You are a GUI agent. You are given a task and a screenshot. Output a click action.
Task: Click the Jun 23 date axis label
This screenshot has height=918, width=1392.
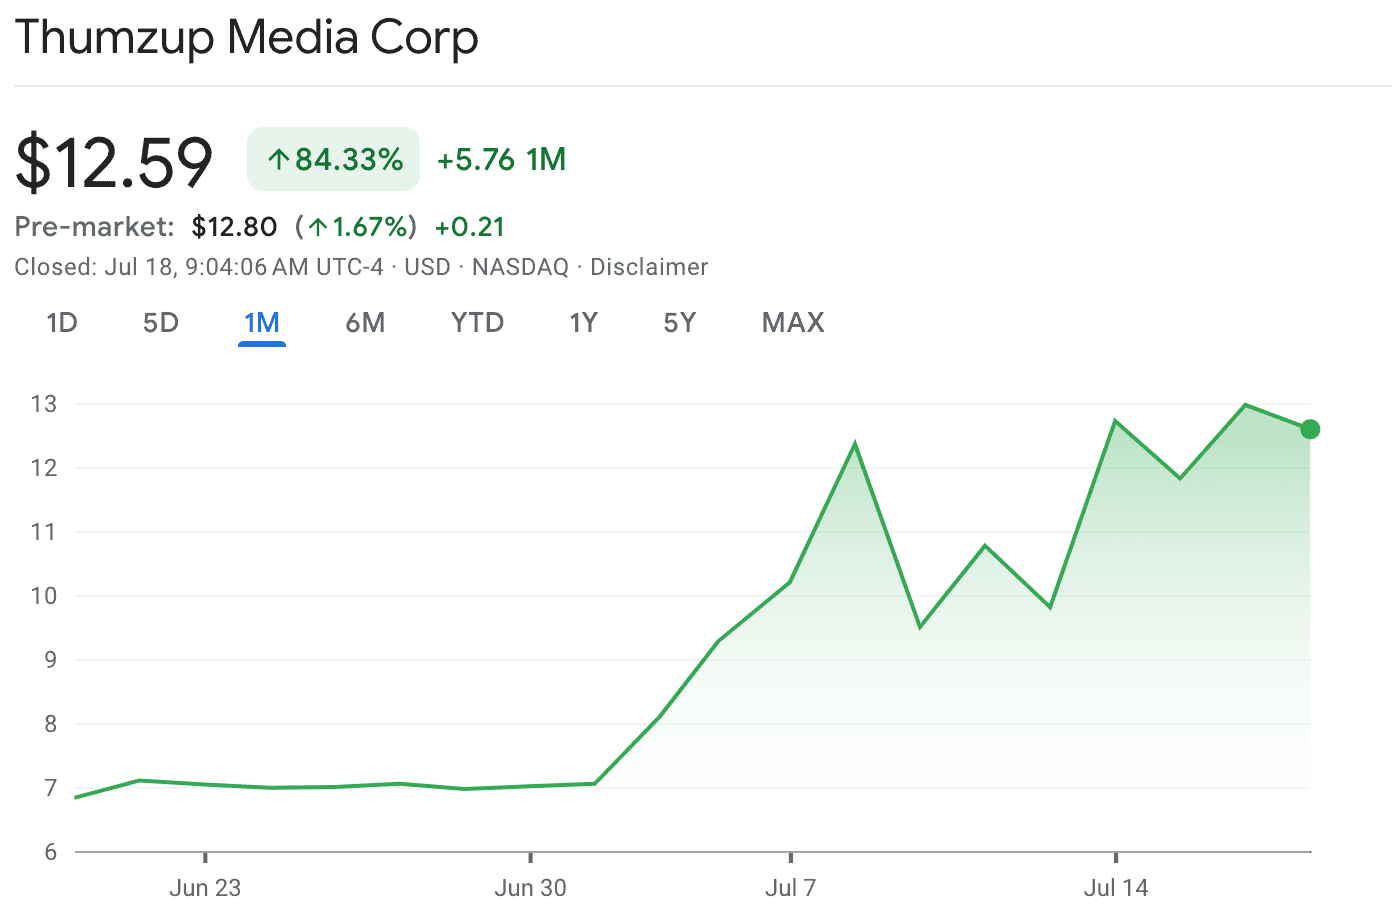[205, 887]
